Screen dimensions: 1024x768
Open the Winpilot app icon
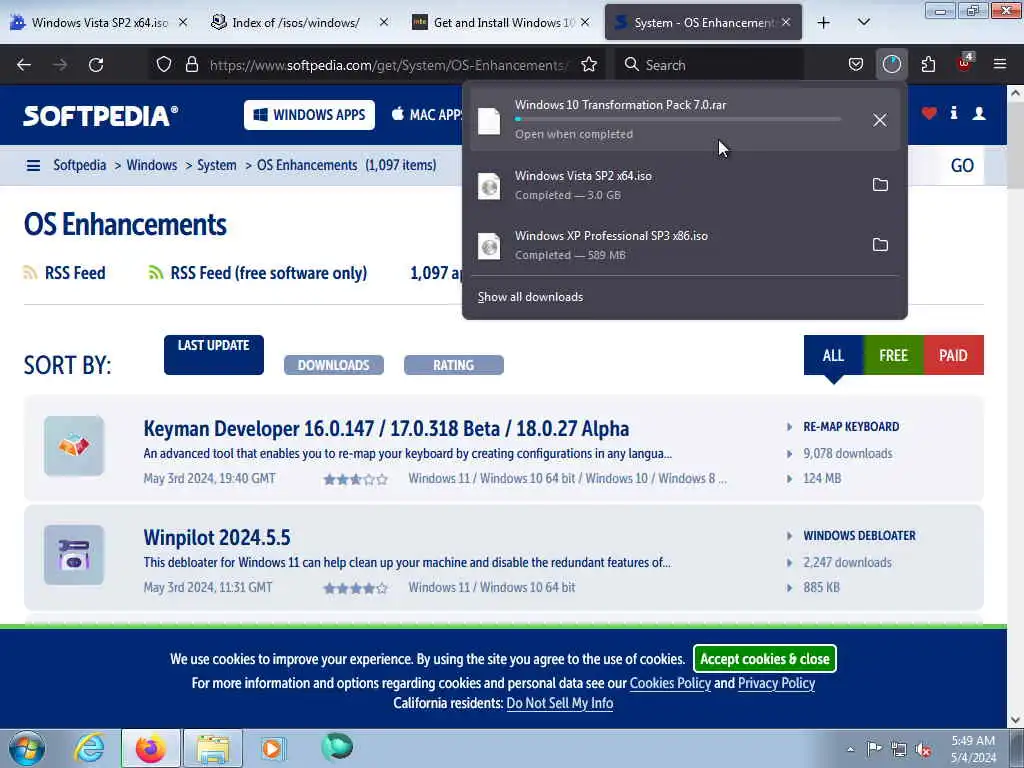74,555
